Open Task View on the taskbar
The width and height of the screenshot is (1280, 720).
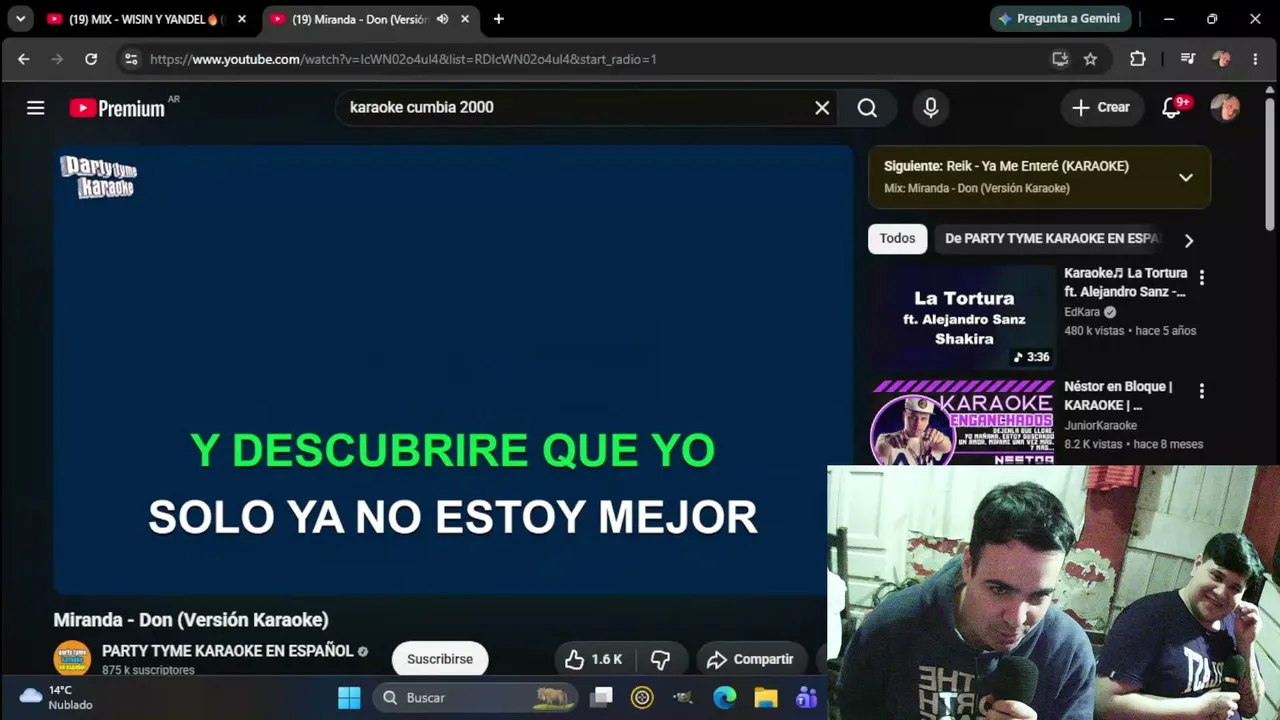tap(601, 697)
